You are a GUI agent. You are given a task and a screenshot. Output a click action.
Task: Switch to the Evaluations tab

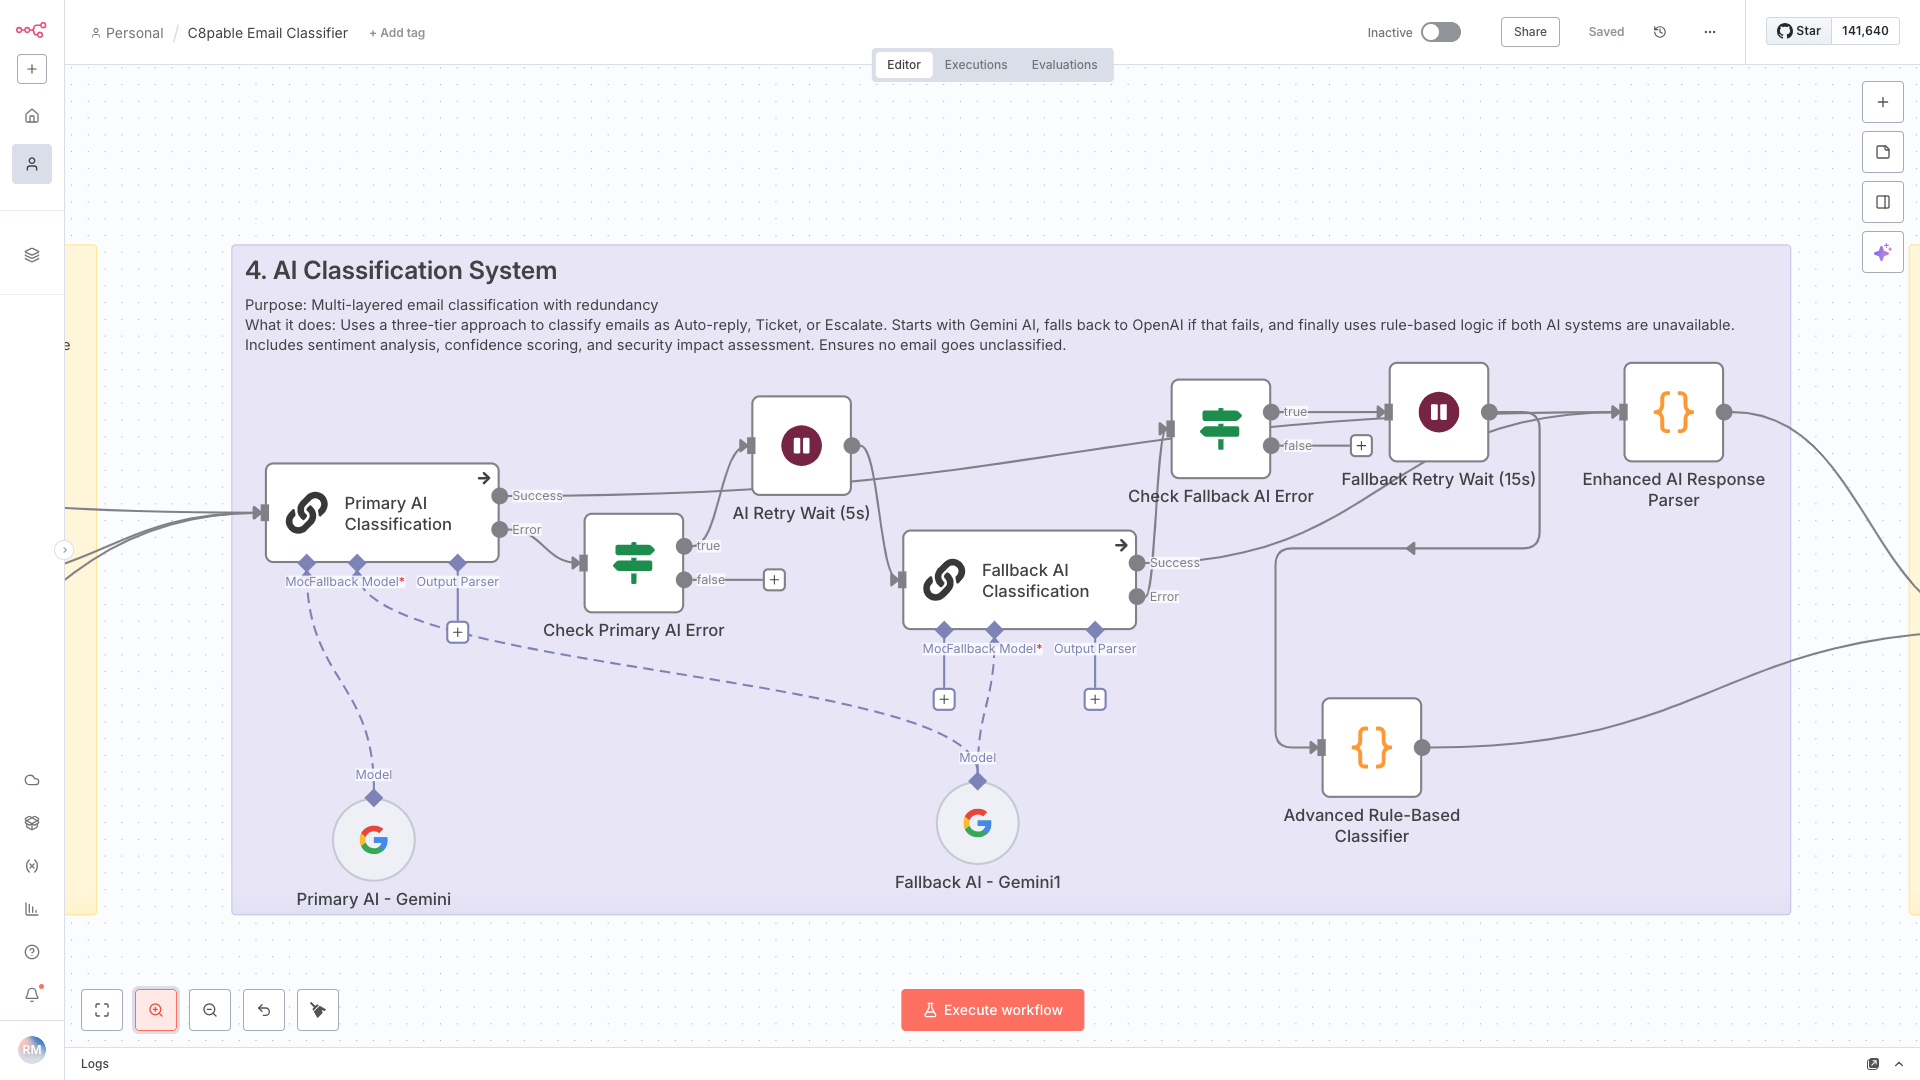tap(1064, 65)
